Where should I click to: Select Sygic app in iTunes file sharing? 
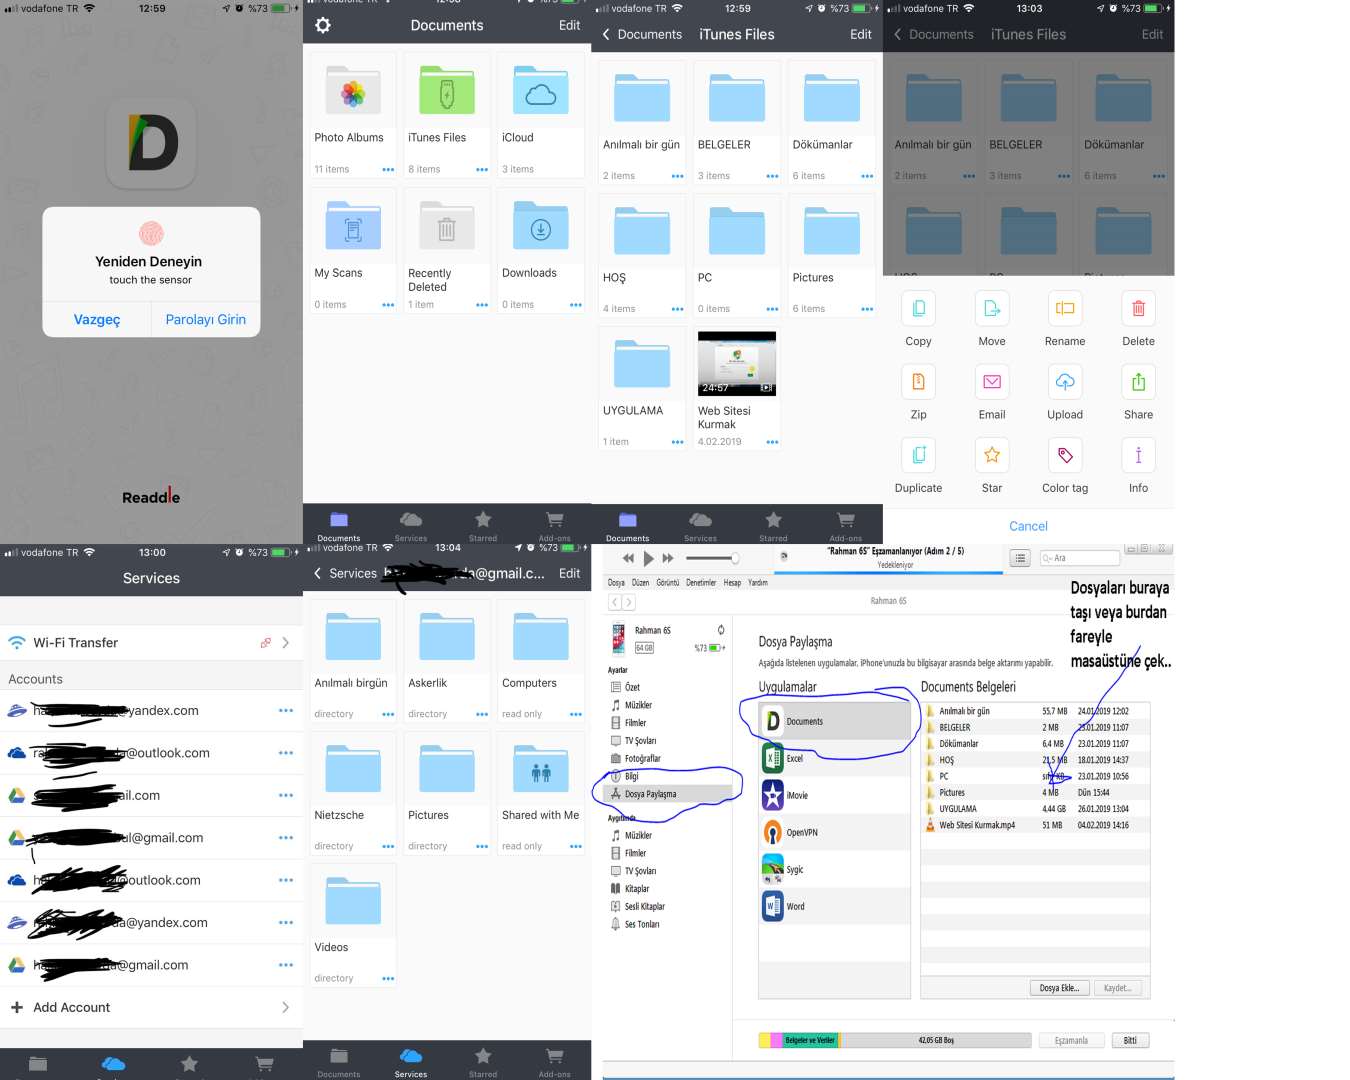836,869
